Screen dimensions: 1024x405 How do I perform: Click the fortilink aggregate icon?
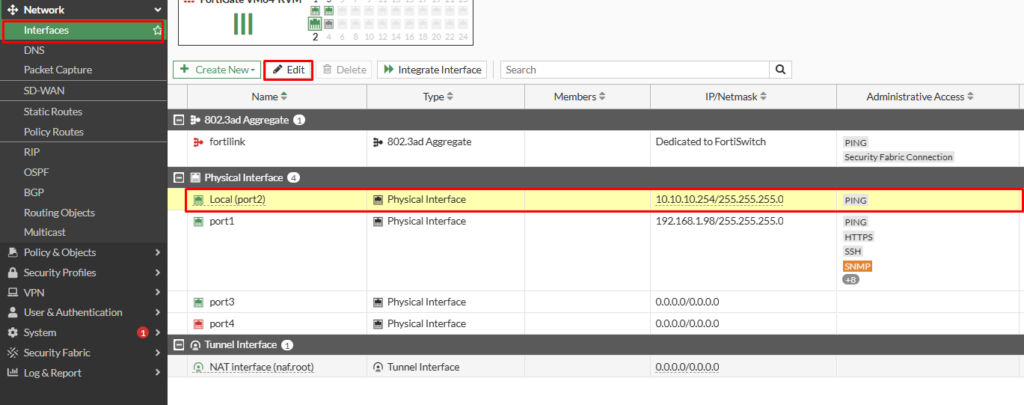199,142
